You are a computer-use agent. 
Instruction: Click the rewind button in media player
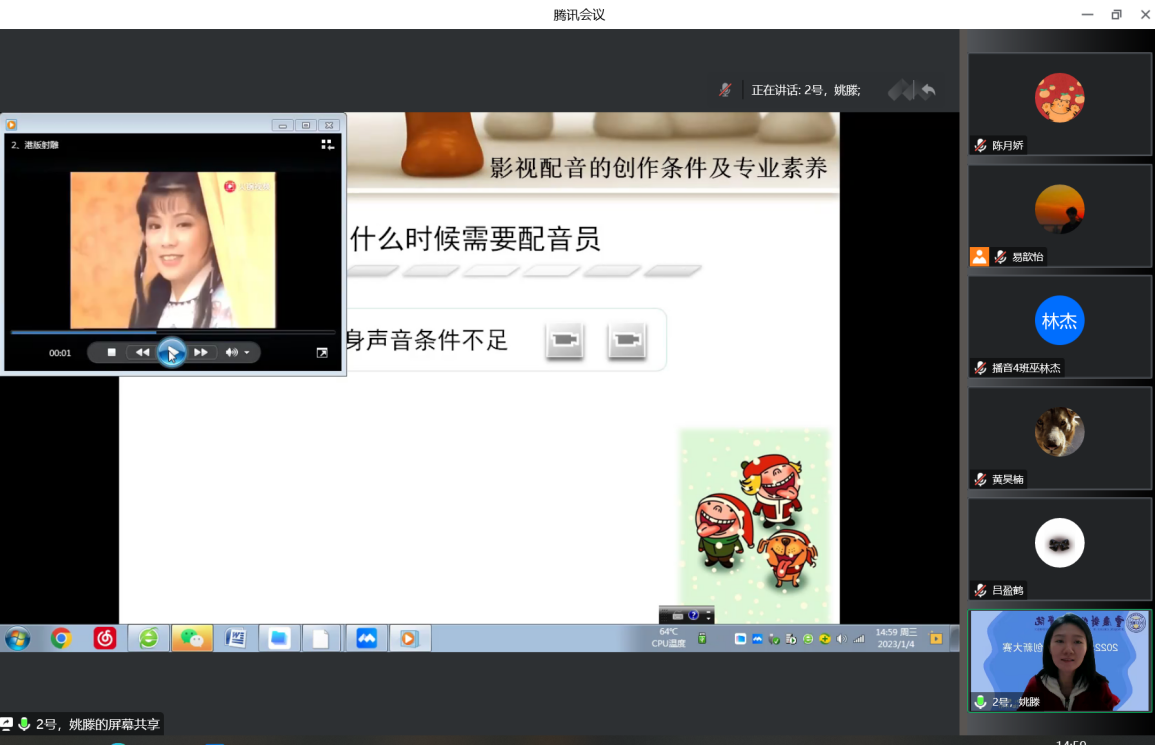pos(142,352)
